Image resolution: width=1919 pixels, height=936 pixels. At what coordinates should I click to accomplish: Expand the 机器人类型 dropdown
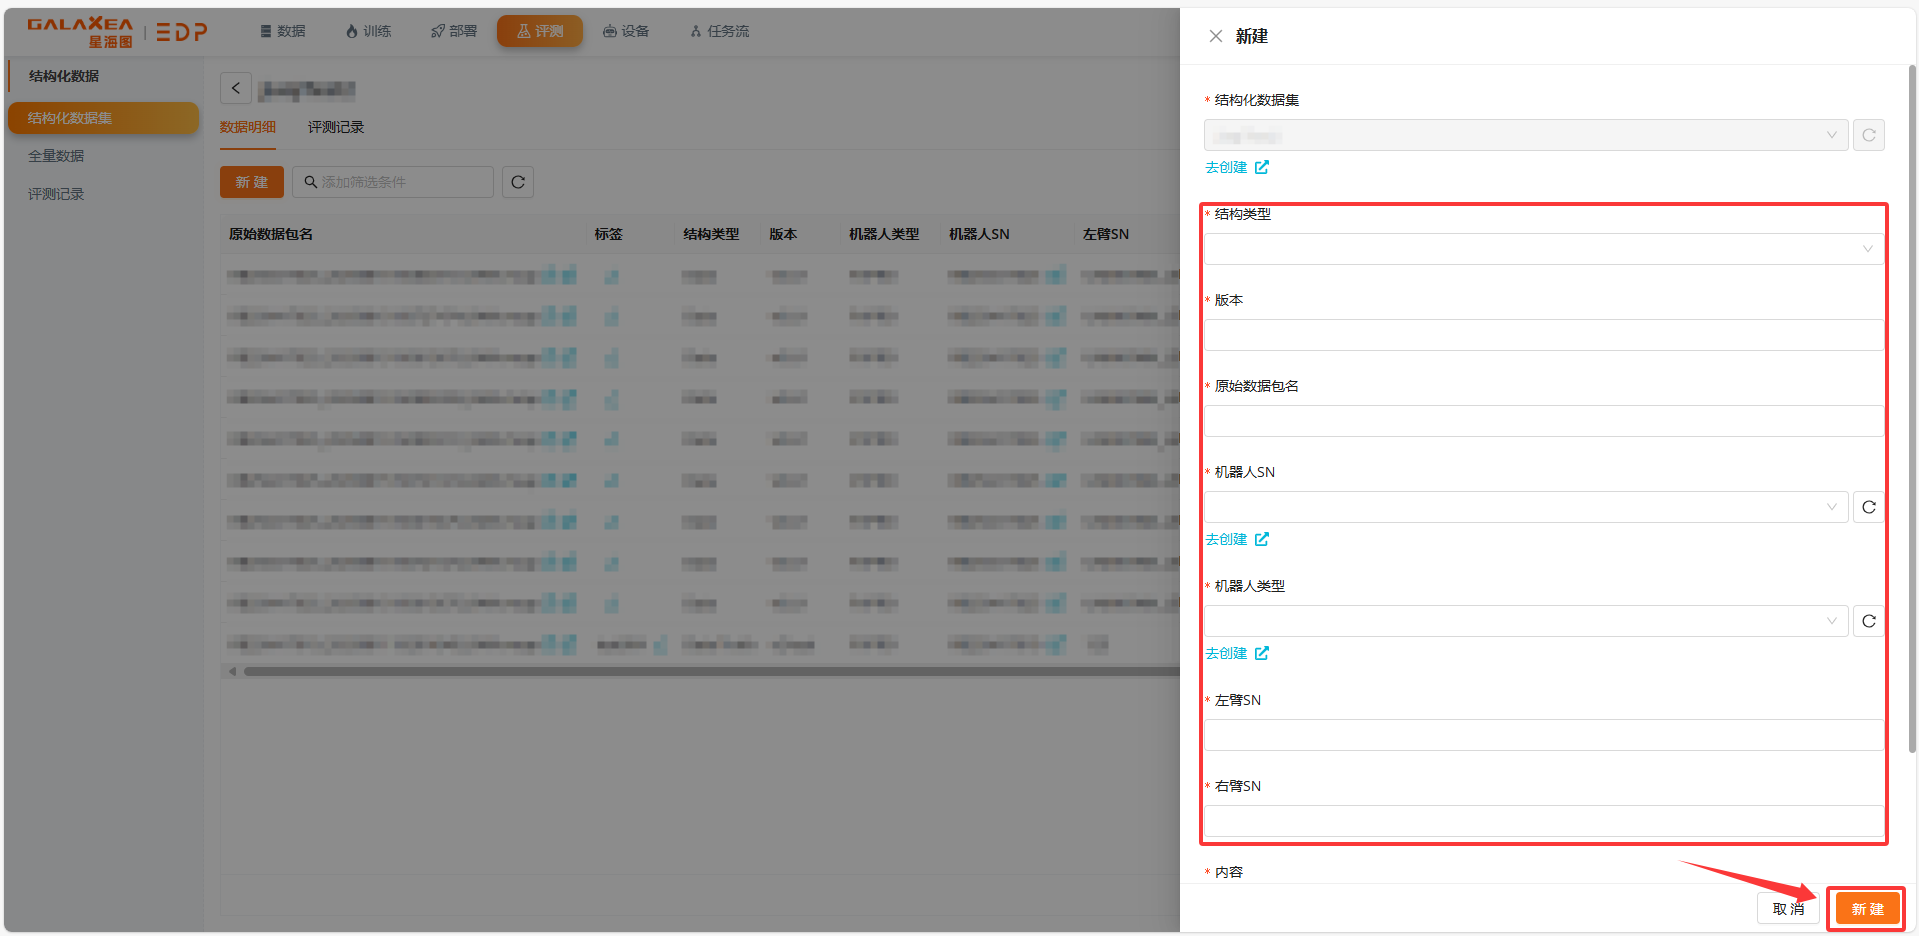pyautogui.click(x=1525, y=621)
